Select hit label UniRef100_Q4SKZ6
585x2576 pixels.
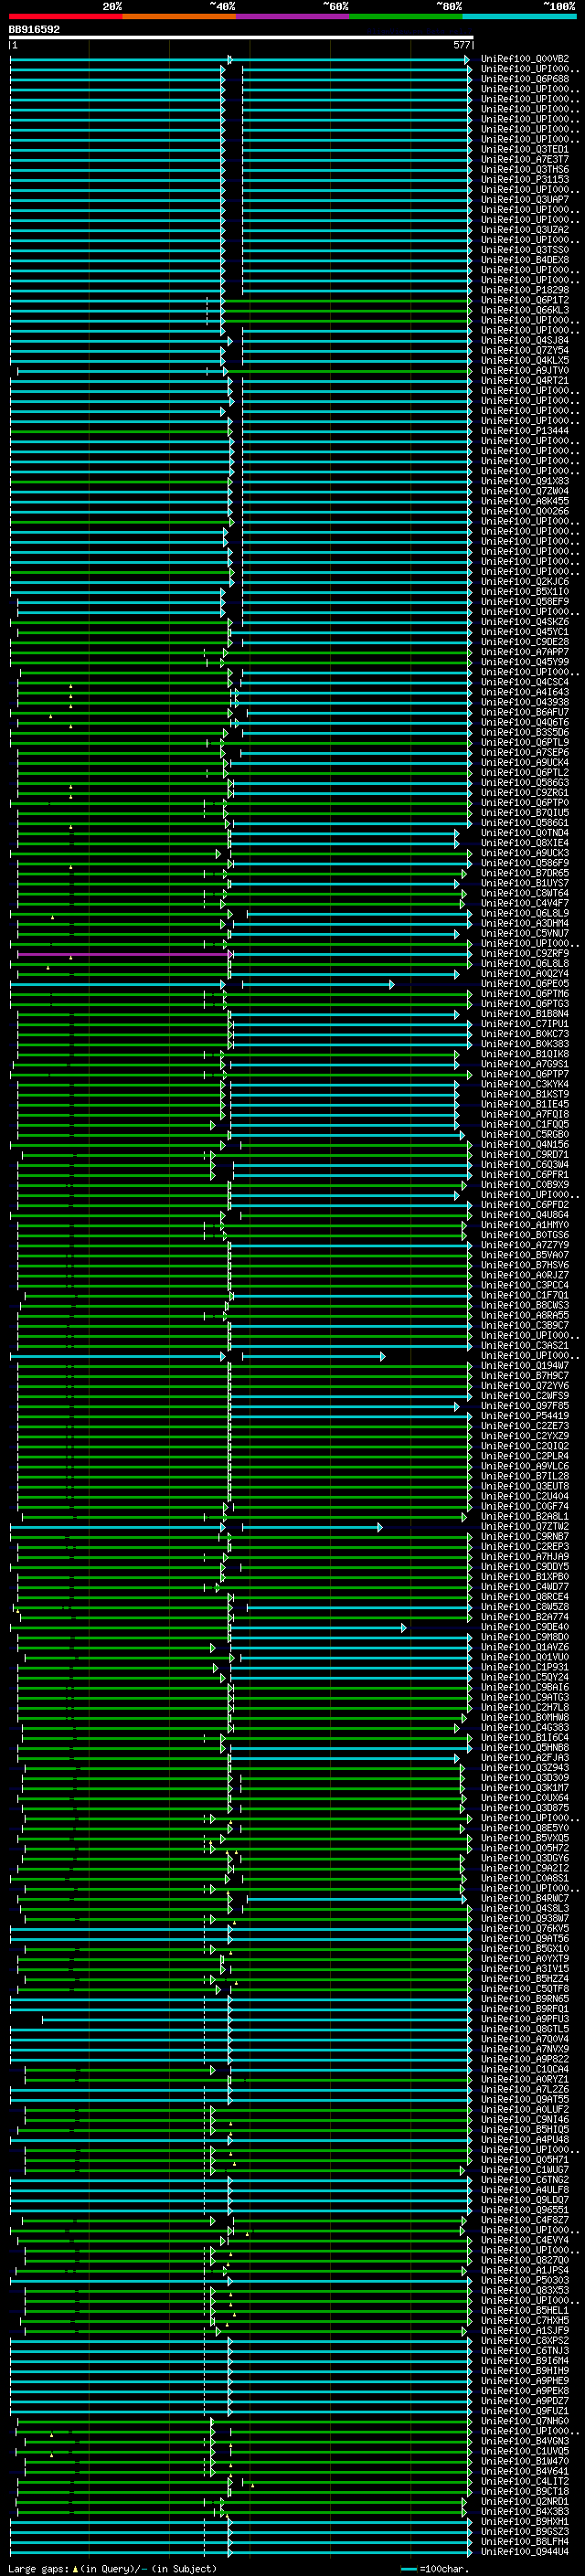point(525,622)
